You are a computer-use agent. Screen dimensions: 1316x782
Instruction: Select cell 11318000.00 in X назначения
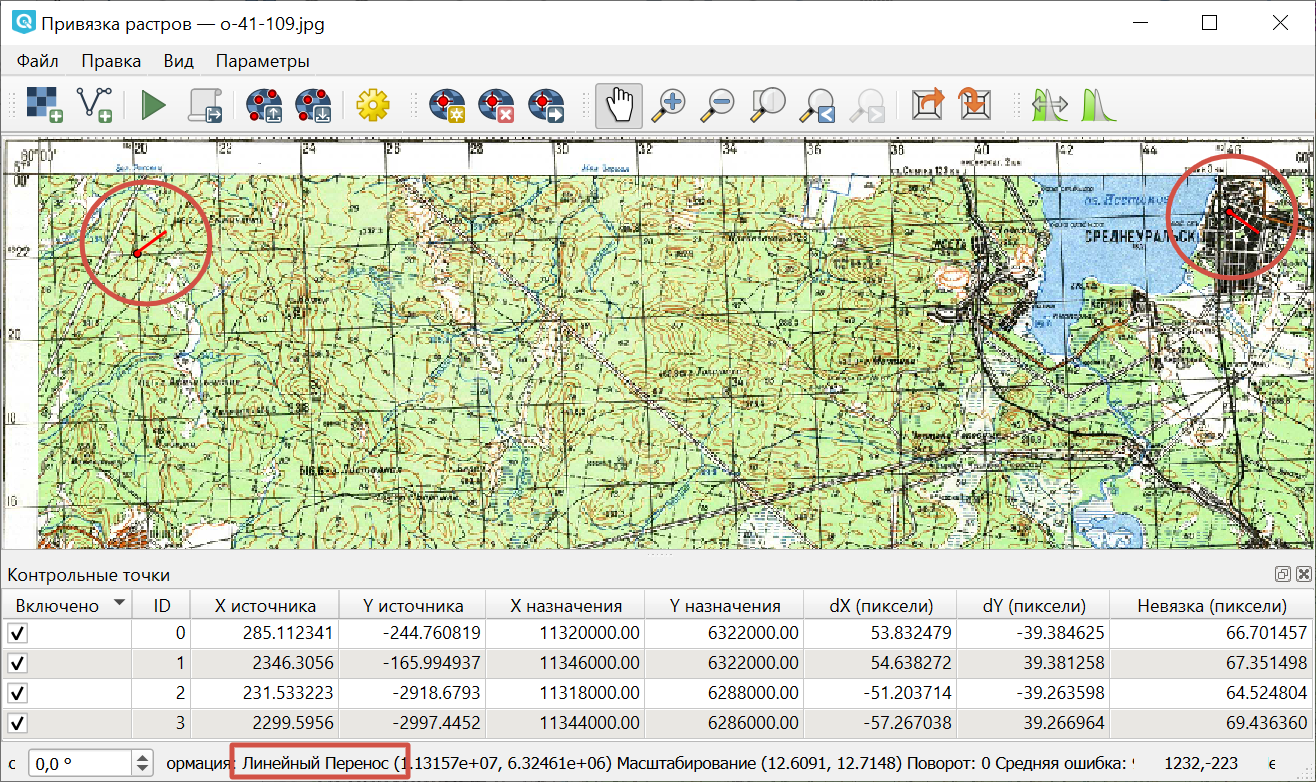click(x=566, y=692)
